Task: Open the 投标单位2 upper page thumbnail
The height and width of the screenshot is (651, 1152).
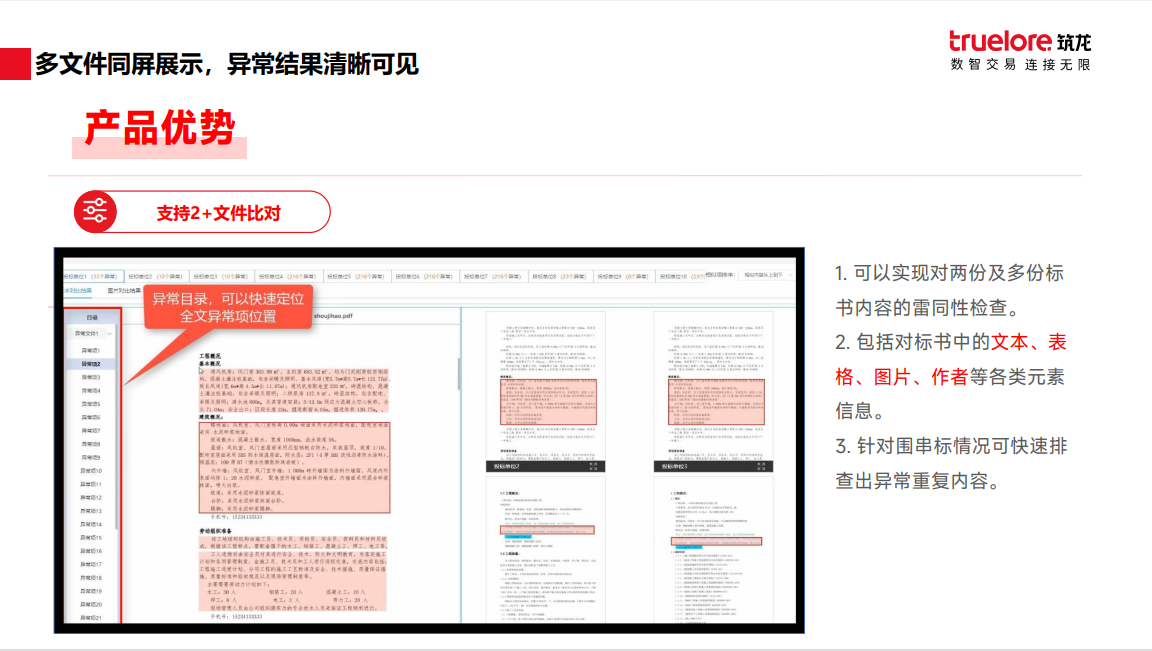Action: click(x=545, y=386)
